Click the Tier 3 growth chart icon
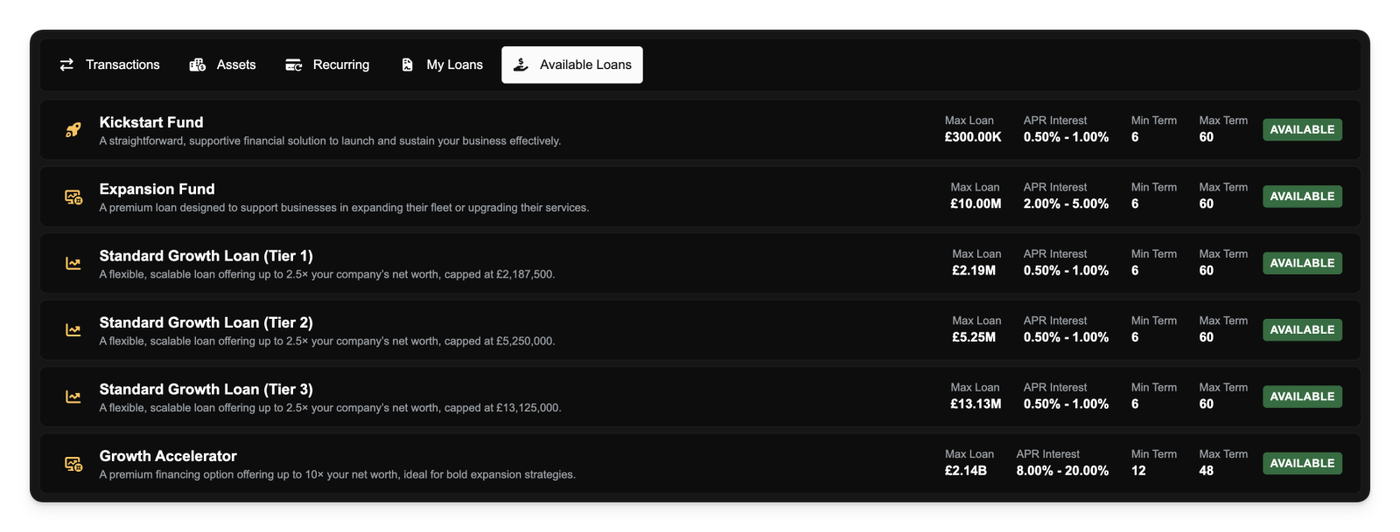The width and height of the screenshot is (1400, 532). coord(73,397)
